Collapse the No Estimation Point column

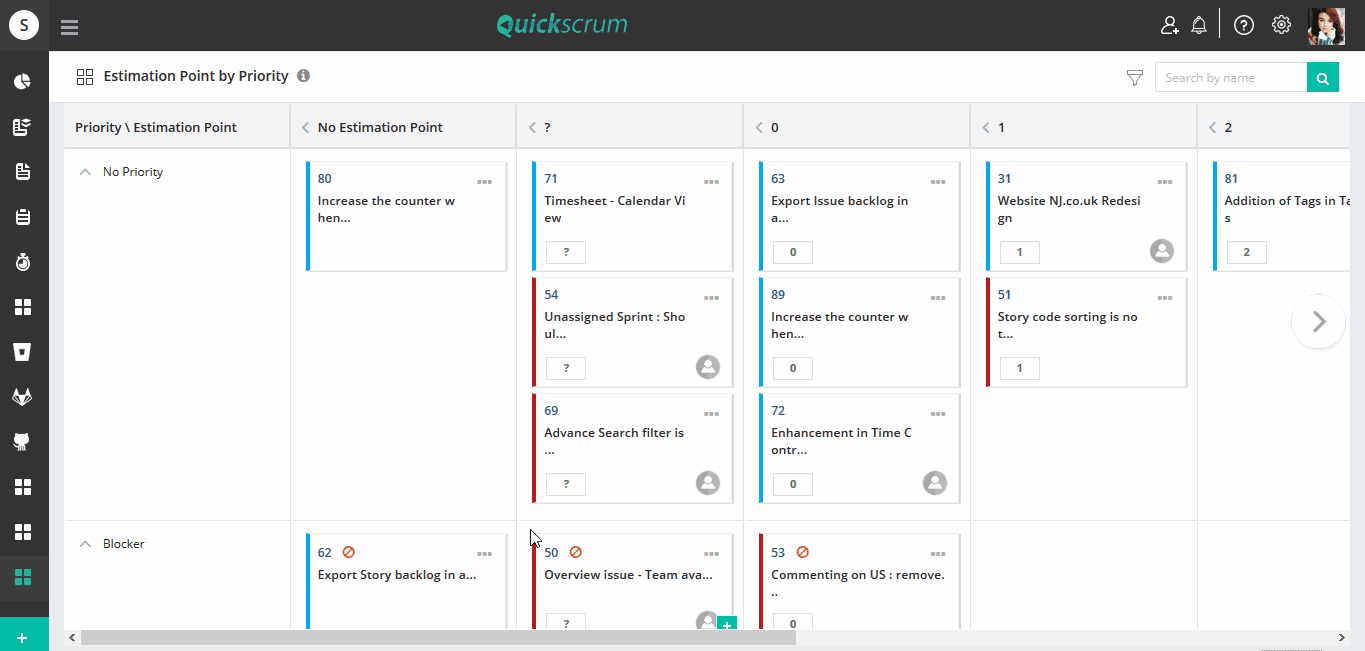(304, 127)
